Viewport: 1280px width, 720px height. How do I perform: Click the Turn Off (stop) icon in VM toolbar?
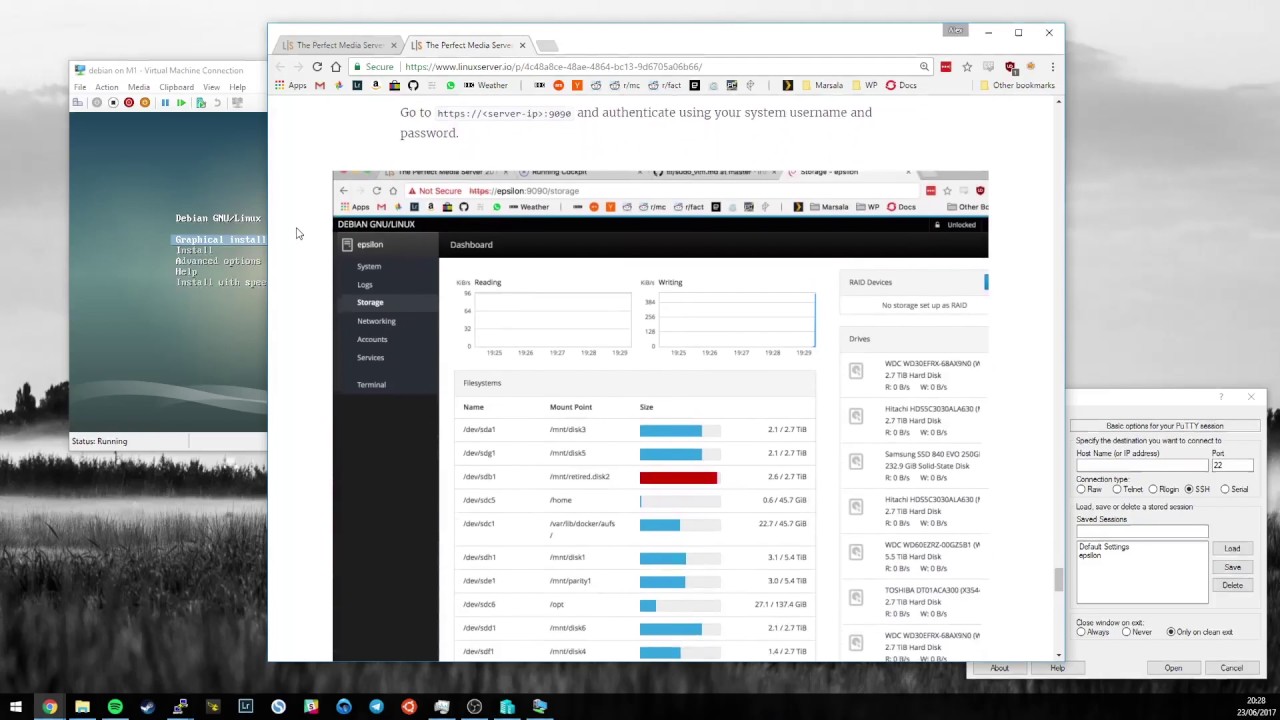coord(113,103)
